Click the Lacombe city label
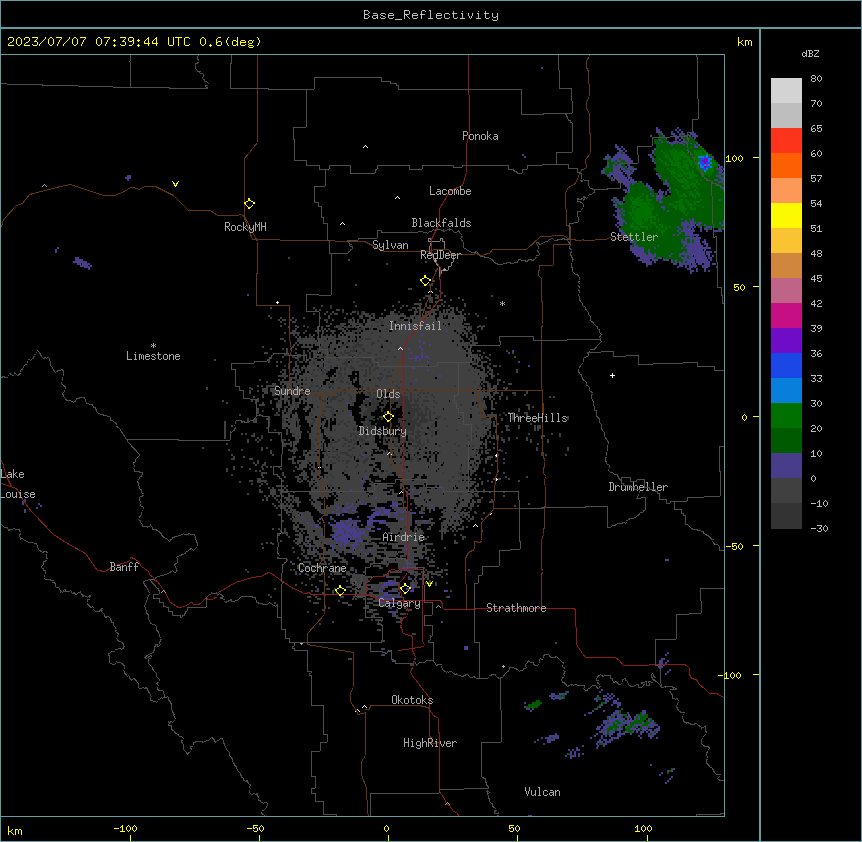 450,191
